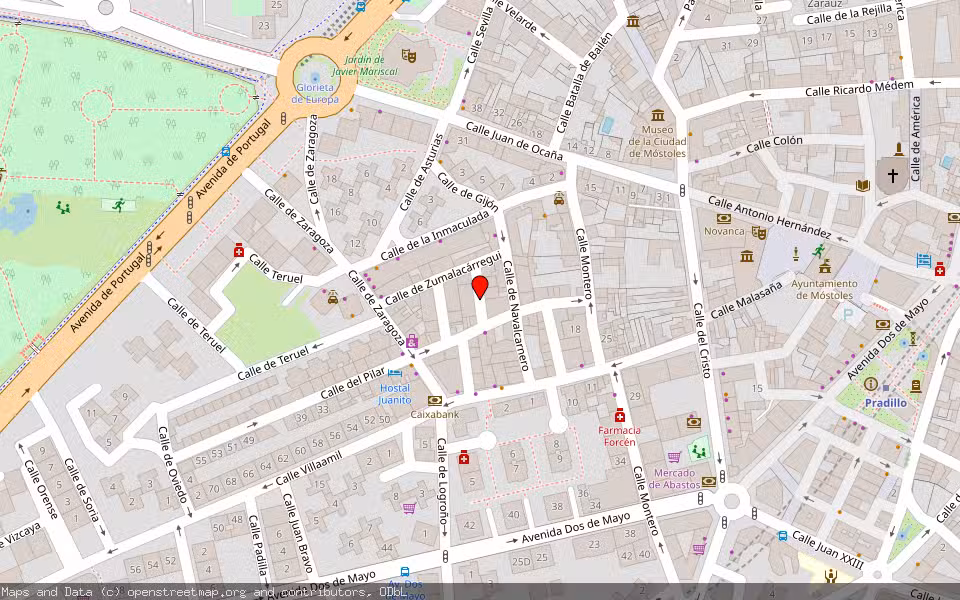
Task: Click the taxi icon near Calle de la Inmaculada
Action: click(x=559, y=198)
